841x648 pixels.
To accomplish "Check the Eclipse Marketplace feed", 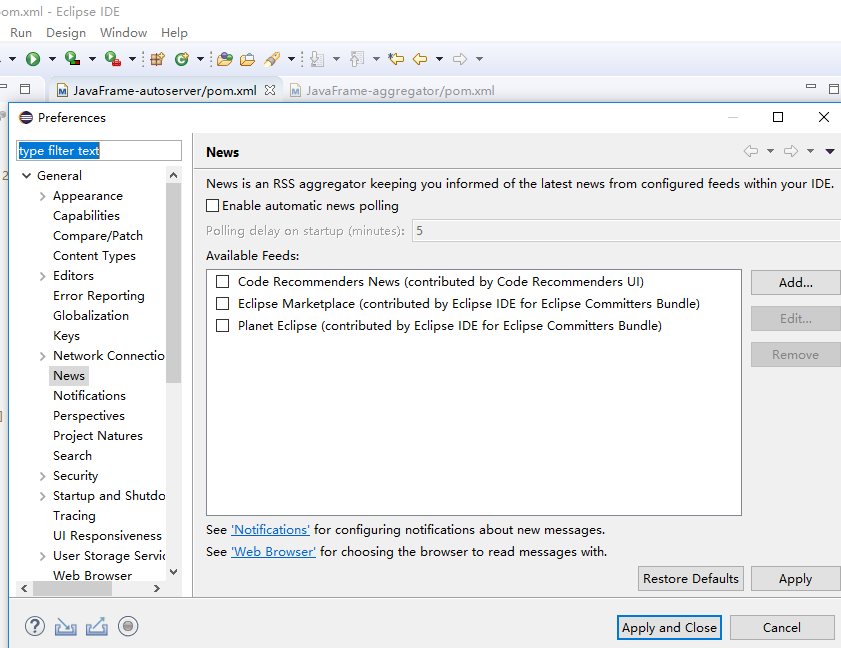I will [x=222, y=304].
